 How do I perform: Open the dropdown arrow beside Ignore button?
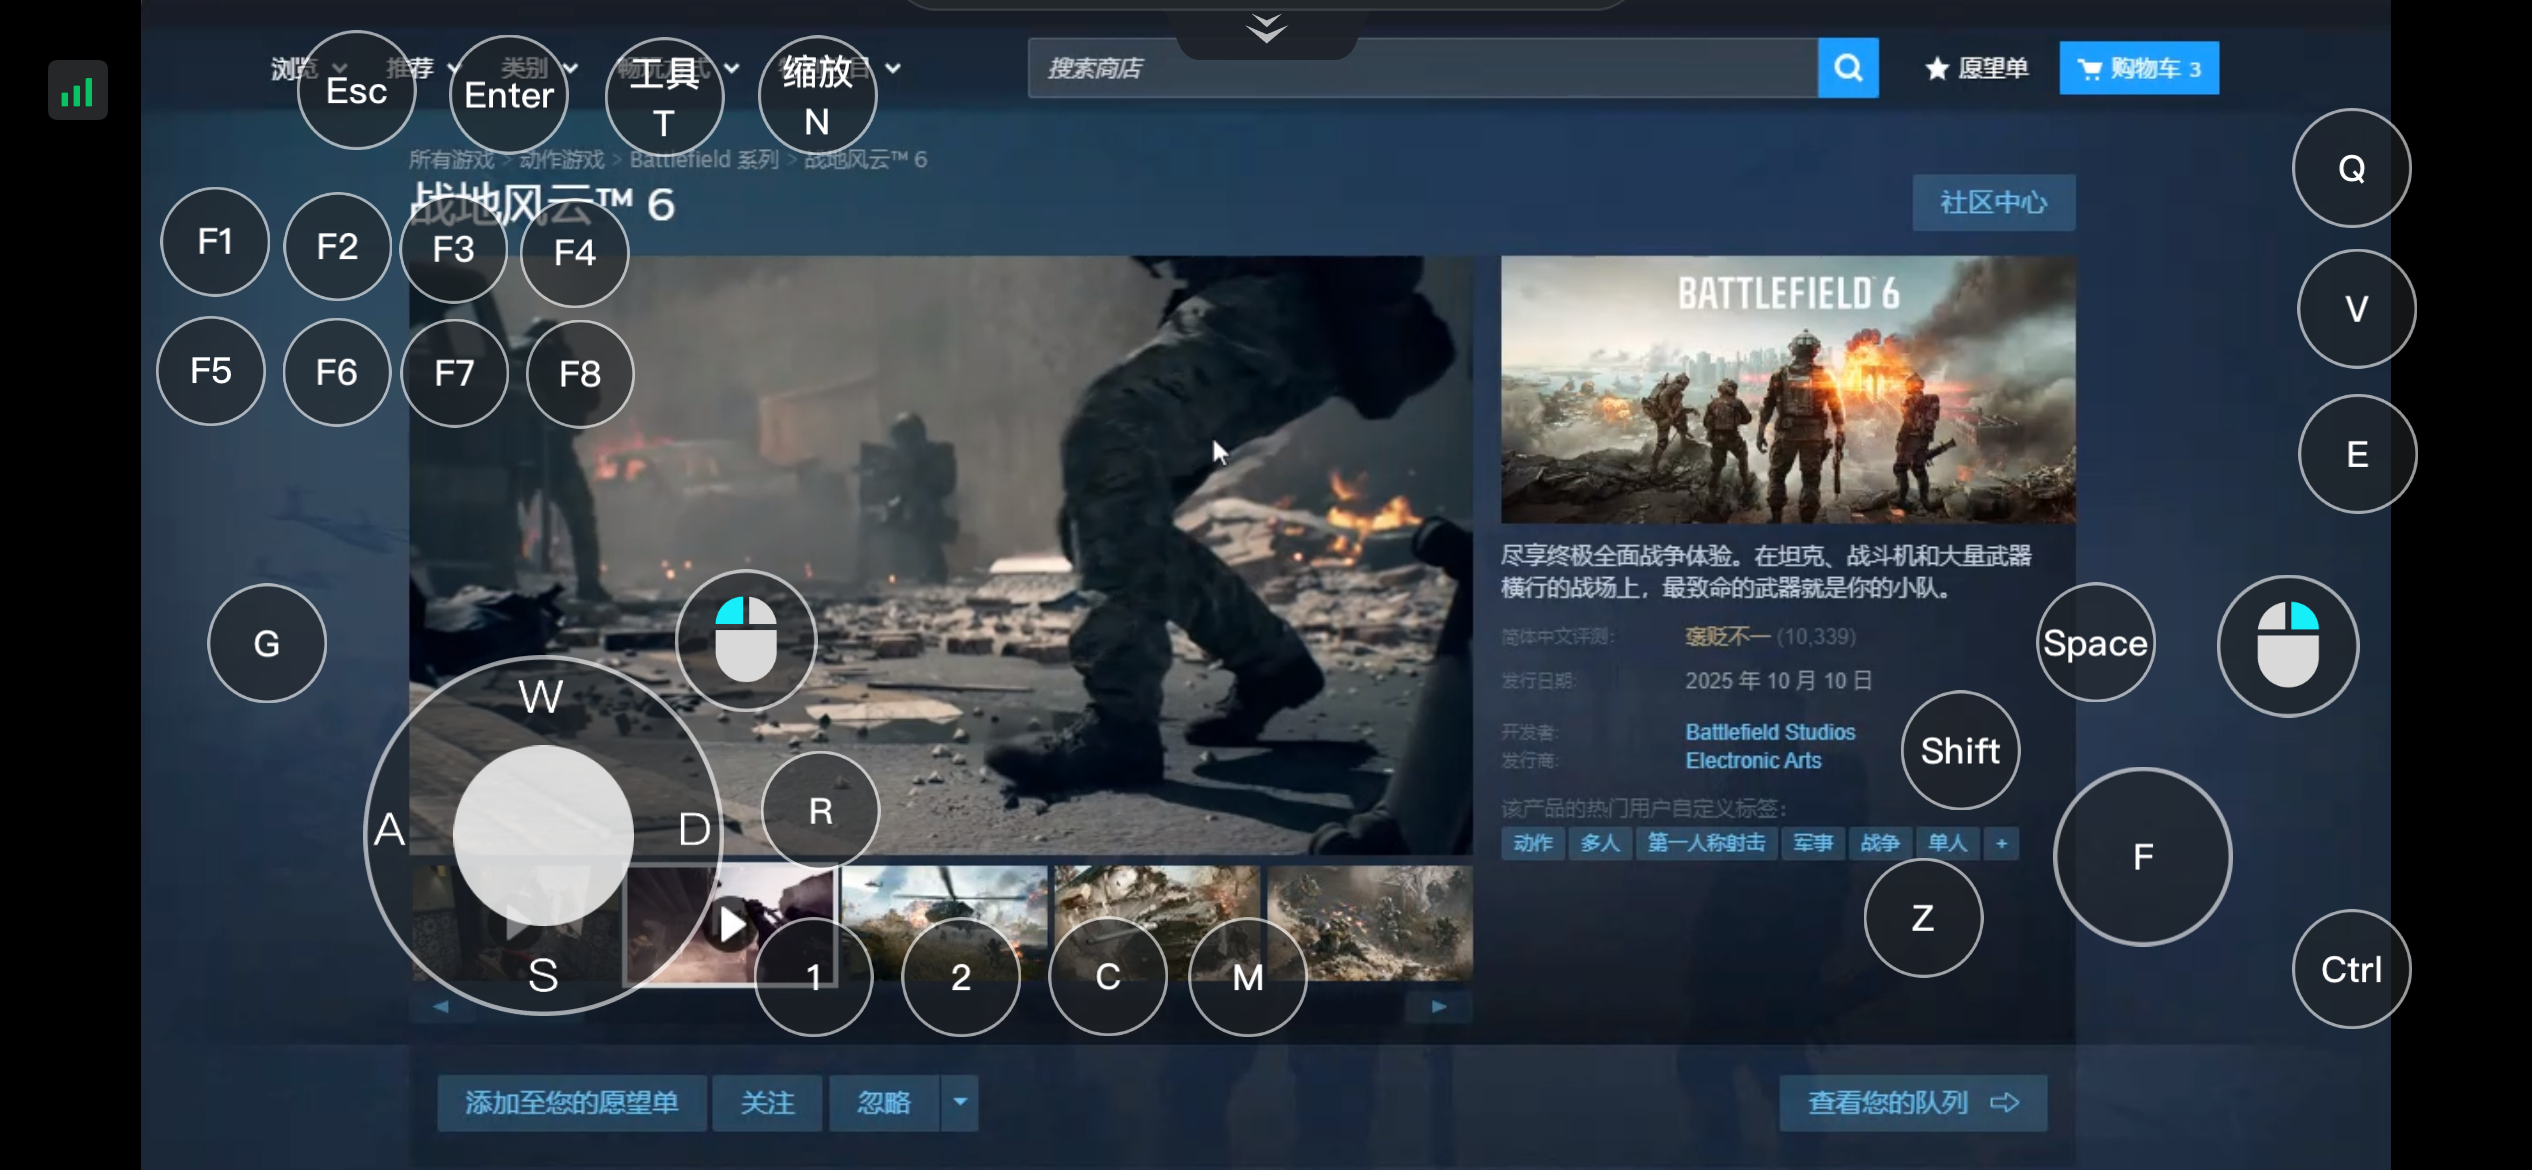960,1102
